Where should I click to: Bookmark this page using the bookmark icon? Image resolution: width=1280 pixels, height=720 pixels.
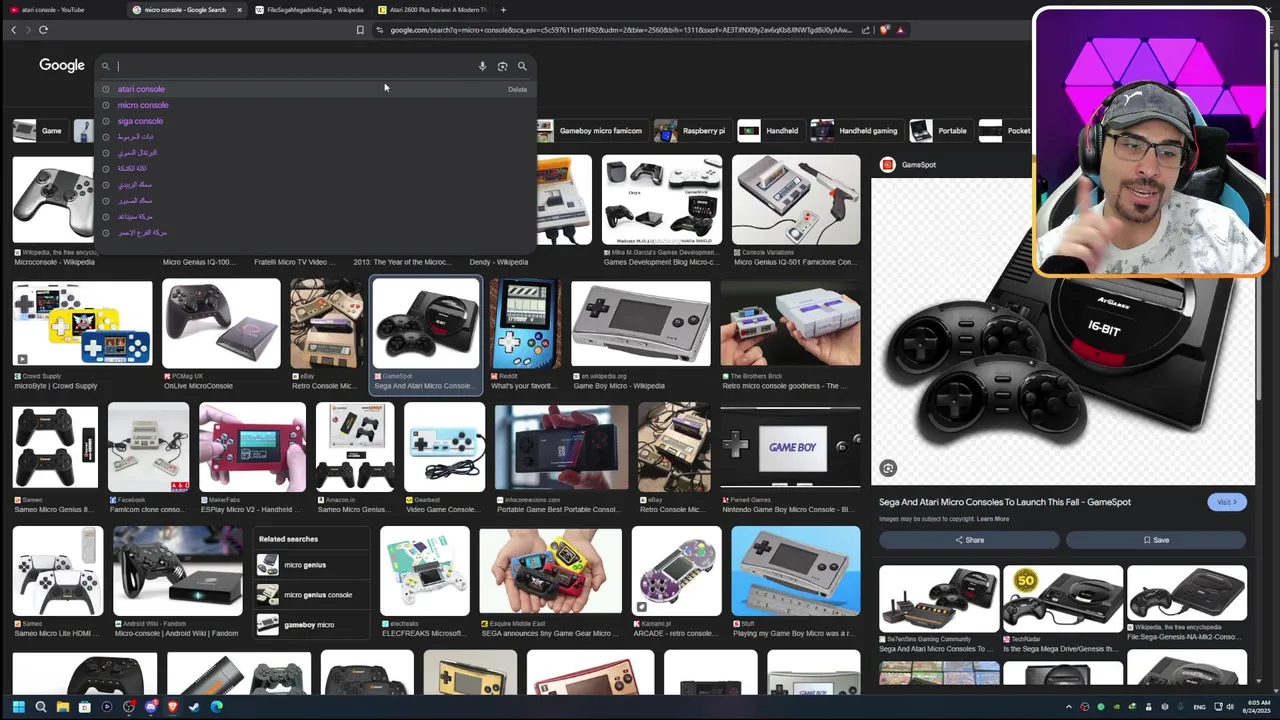click(360, 30)
